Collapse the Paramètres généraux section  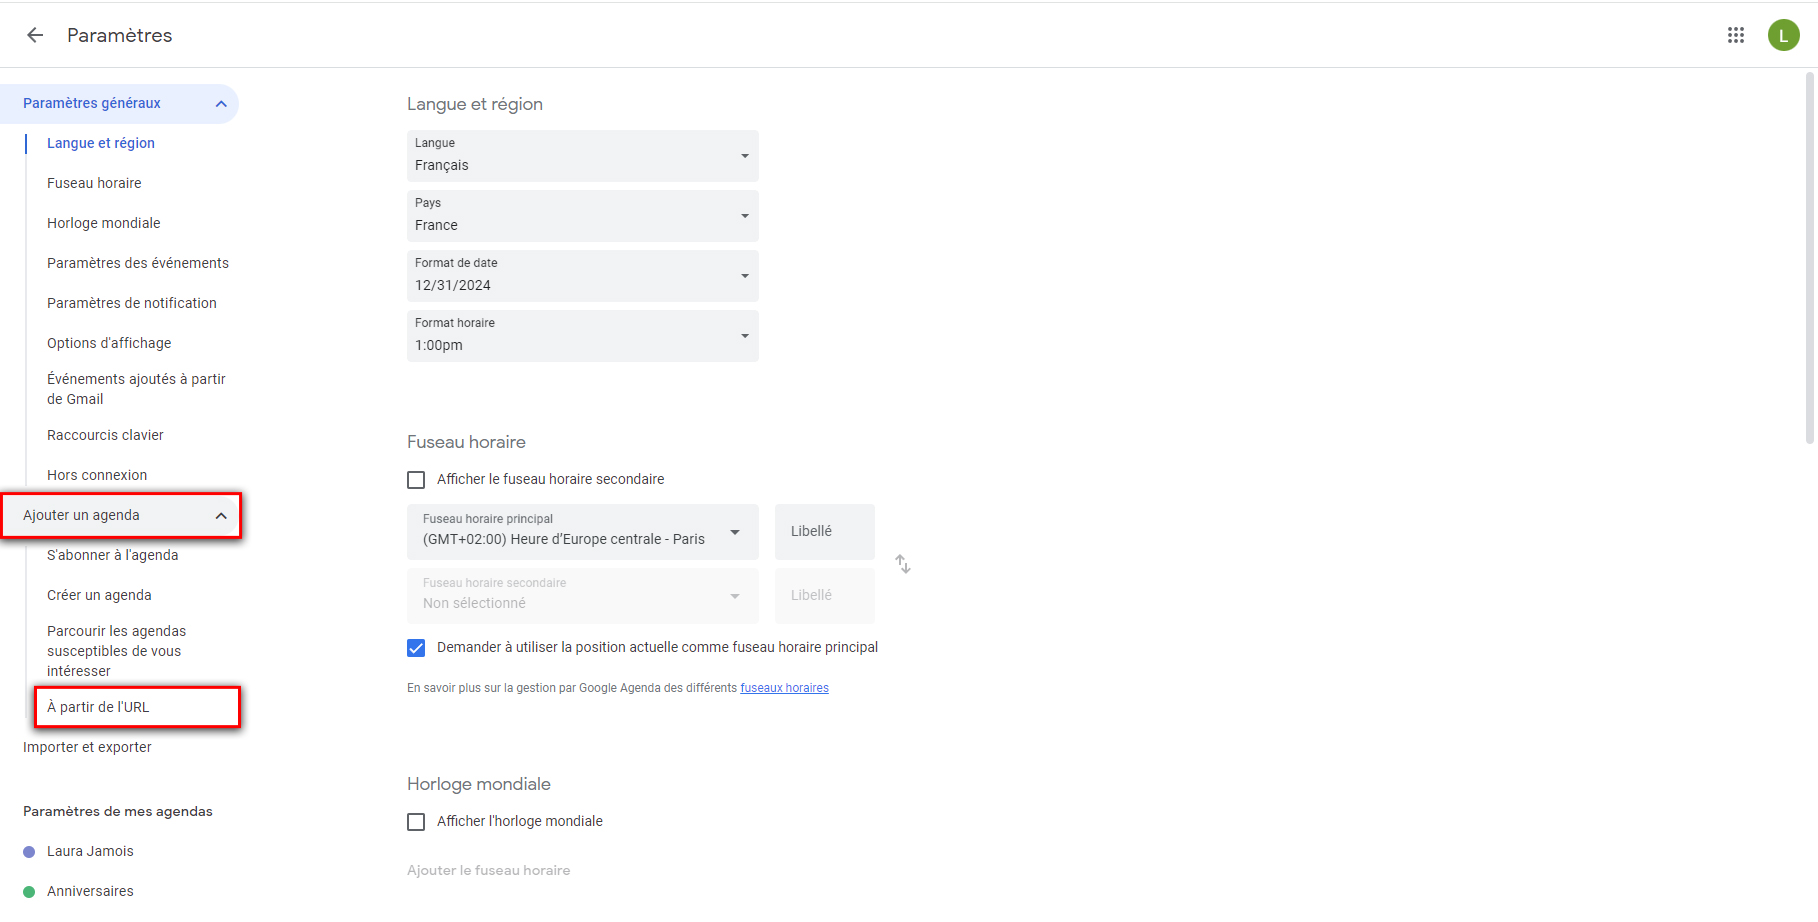pyautogui.click(x=221, y=104)
